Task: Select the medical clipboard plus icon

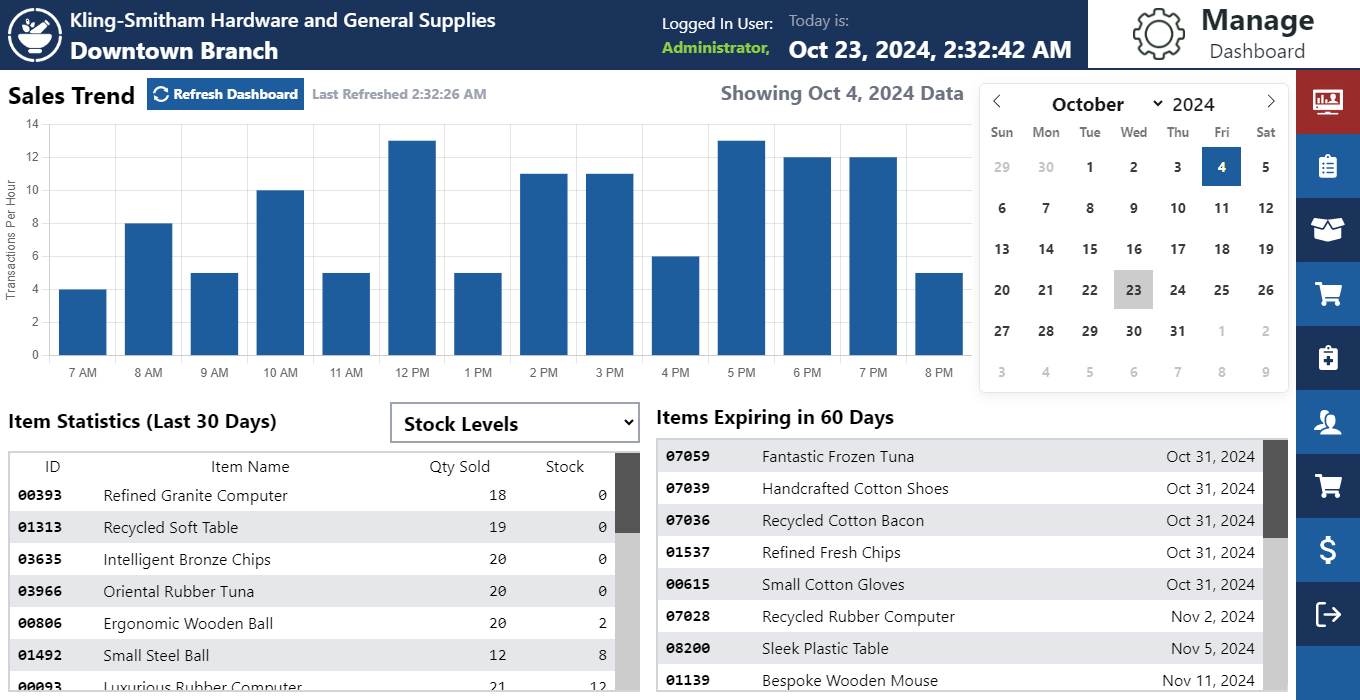Action: (x=1327, y=358)
